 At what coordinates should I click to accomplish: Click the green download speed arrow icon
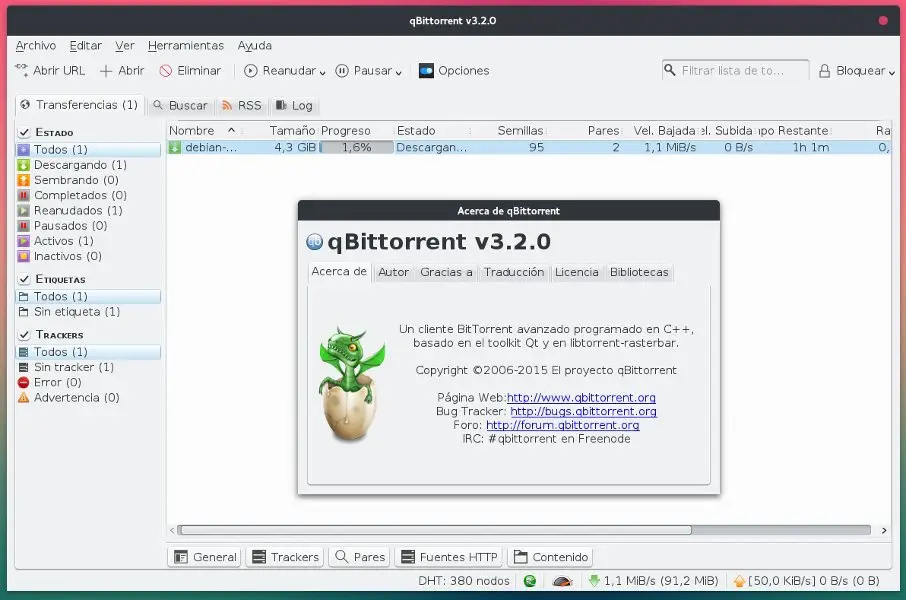[594, 581]
